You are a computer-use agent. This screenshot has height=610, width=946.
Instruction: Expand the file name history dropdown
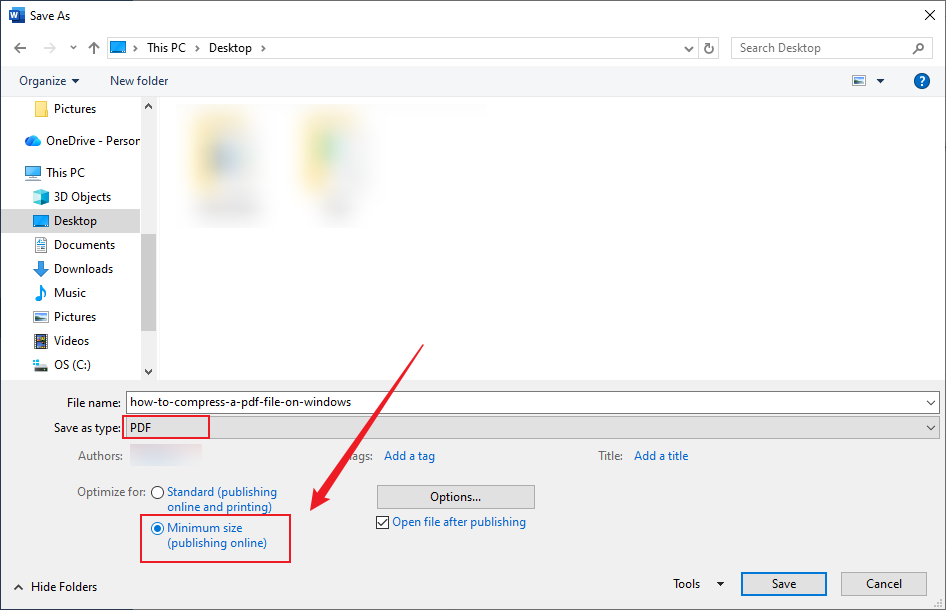click(x=929, y=402)
